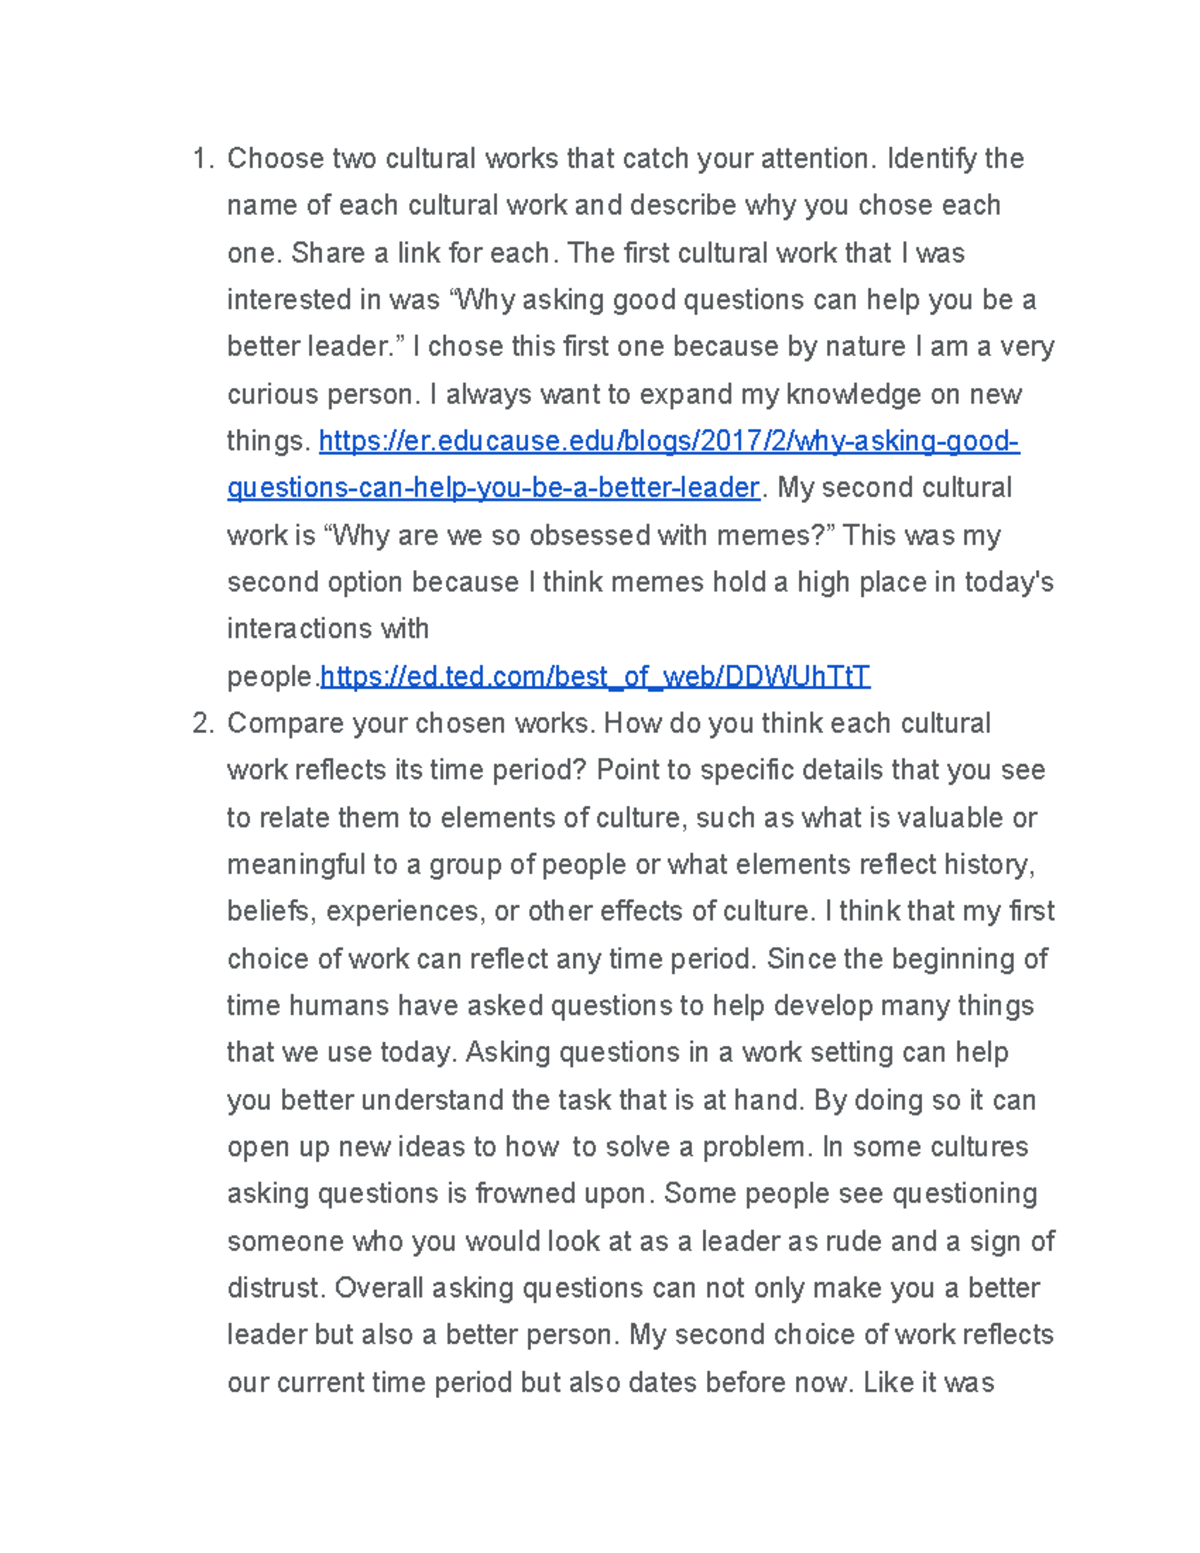Click the "questions-can-help-you-be-a-better-leader" link line
Screen dimensions: 1200x1553
coord(493,488)
